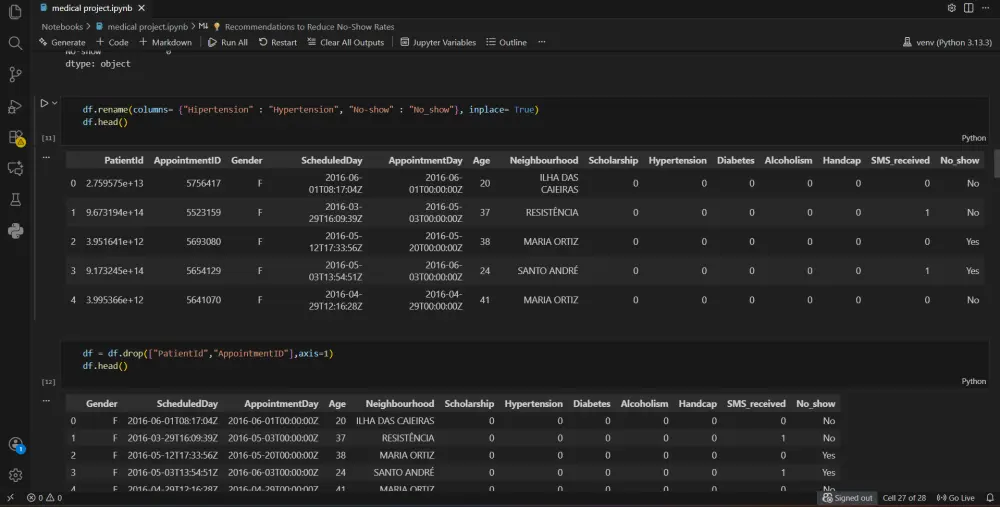The height and width of the screenshot is (507, 1000).
Task: Open more actions menu for the first output table
Action: click(46, 157)
